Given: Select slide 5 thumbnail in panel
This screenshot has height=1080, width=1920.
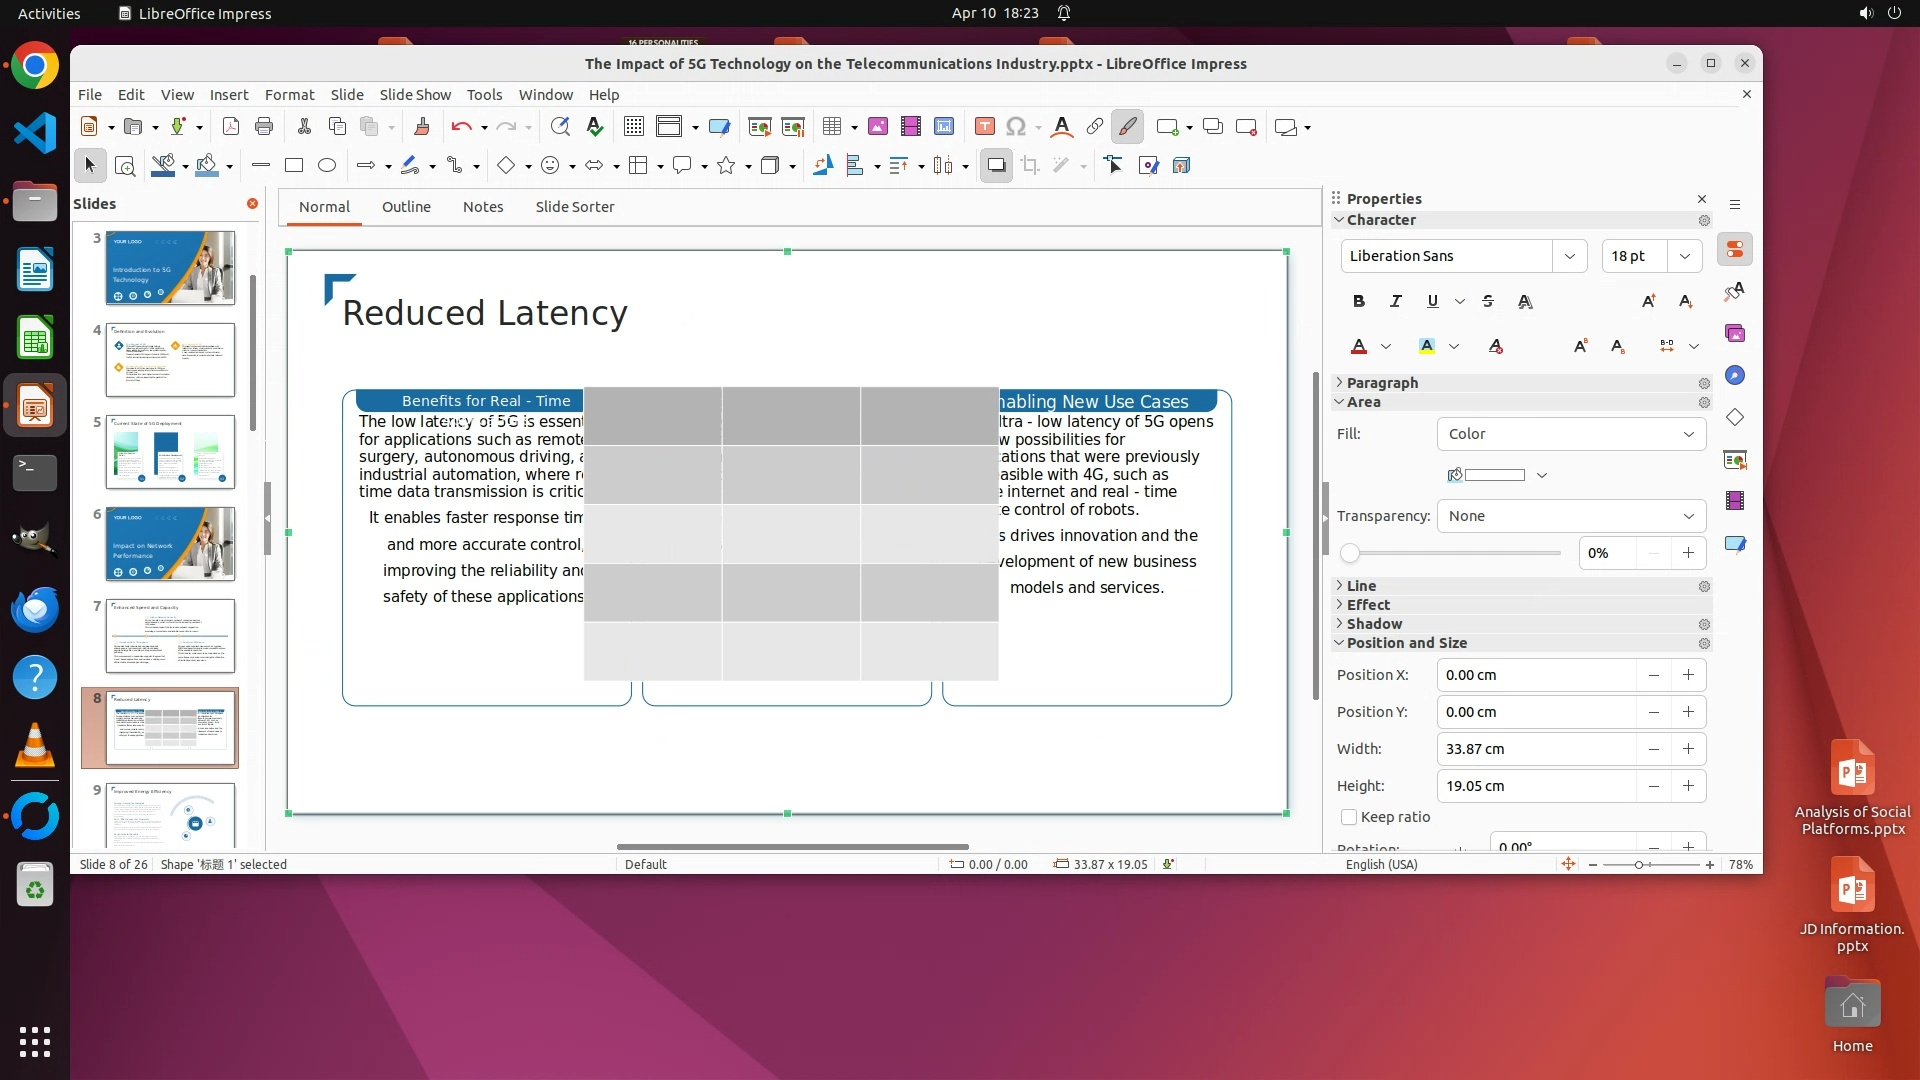Looking at the screenshot, I should pyautogui.click(x=170, y=452).
